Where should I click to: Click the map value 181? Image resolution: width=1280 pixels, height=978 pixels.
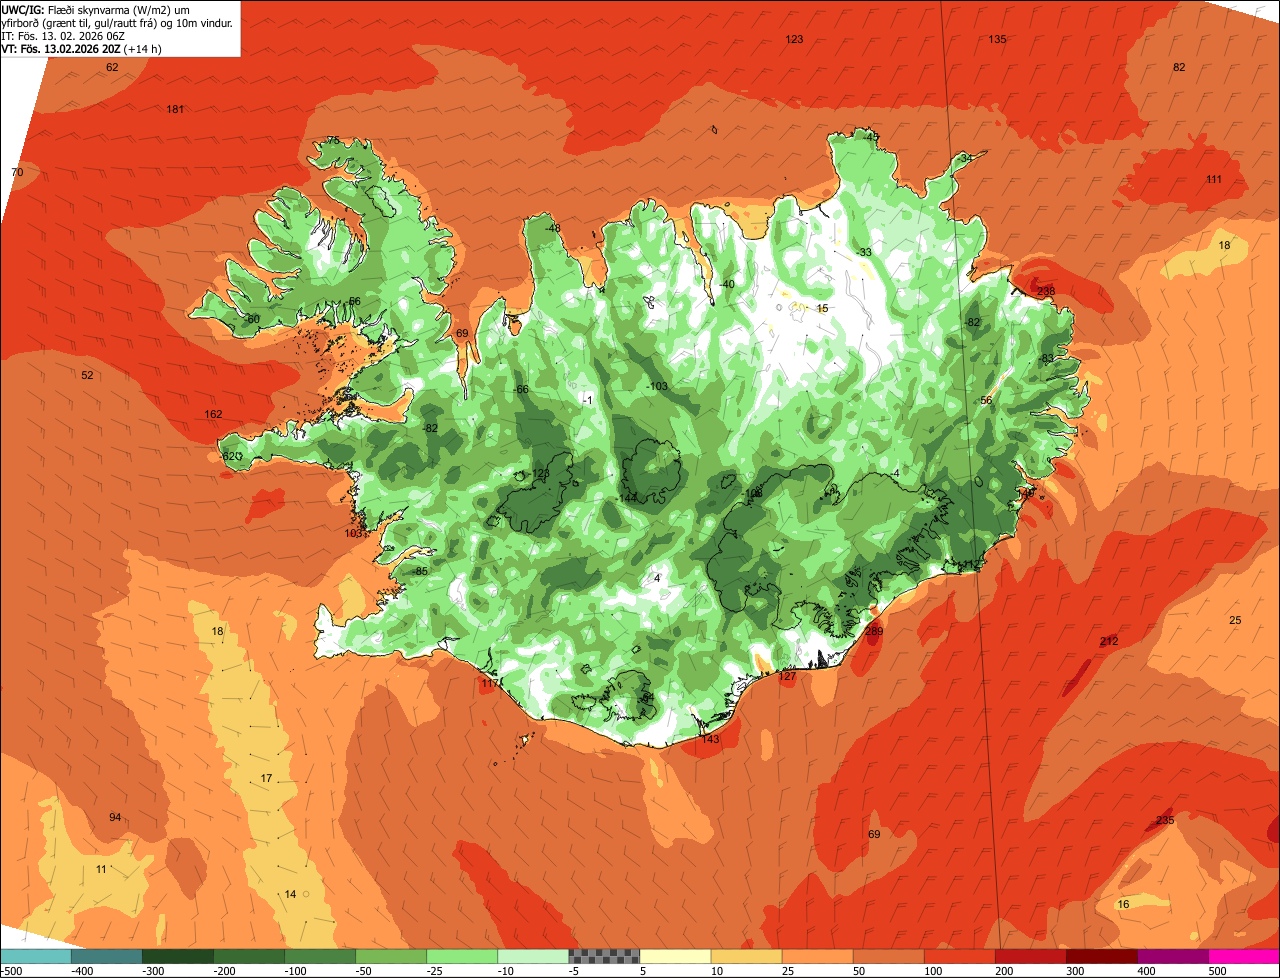(x=175, y=109)
